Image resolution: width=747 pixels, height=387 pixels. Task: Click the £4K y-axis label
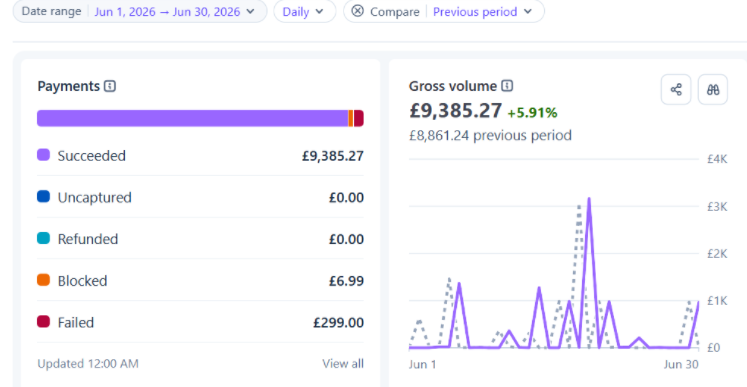pos(717,159)
